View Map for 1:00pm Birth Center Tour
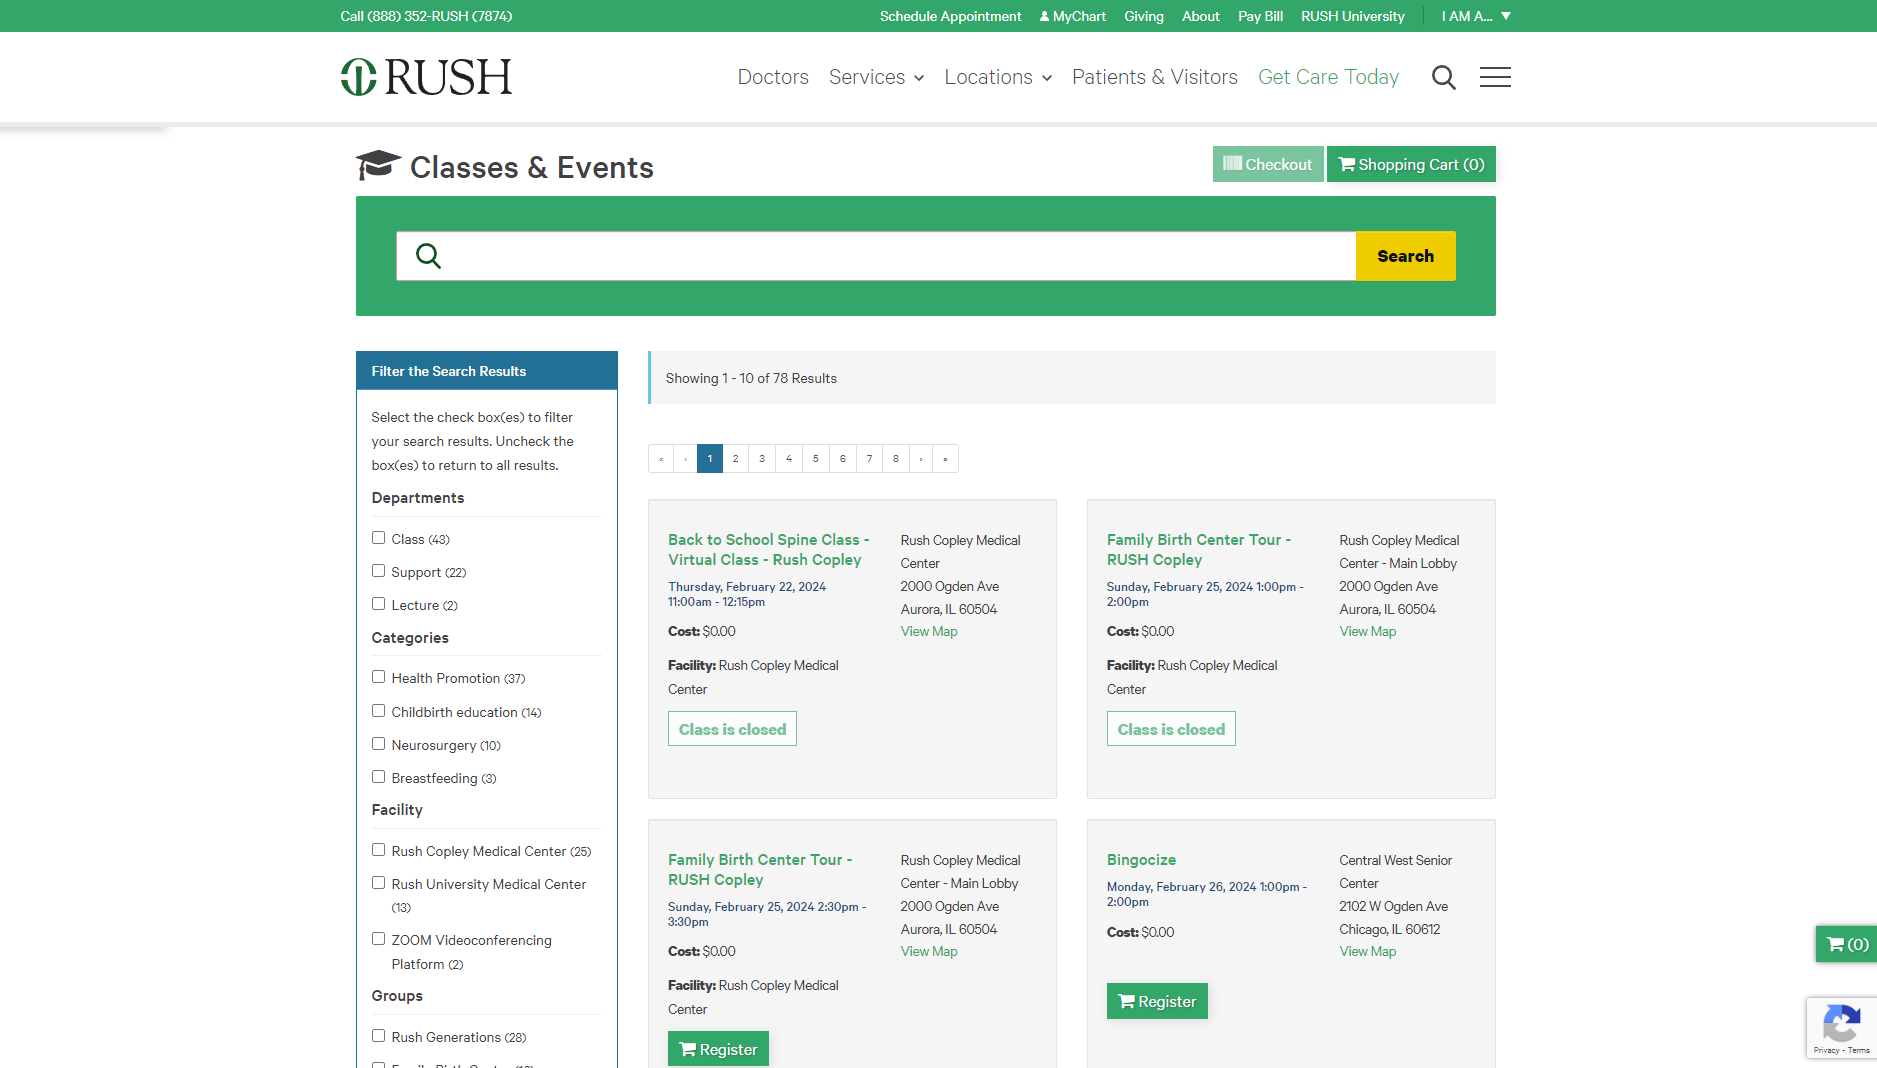1877x1068 pixels. coord(1367,631)
